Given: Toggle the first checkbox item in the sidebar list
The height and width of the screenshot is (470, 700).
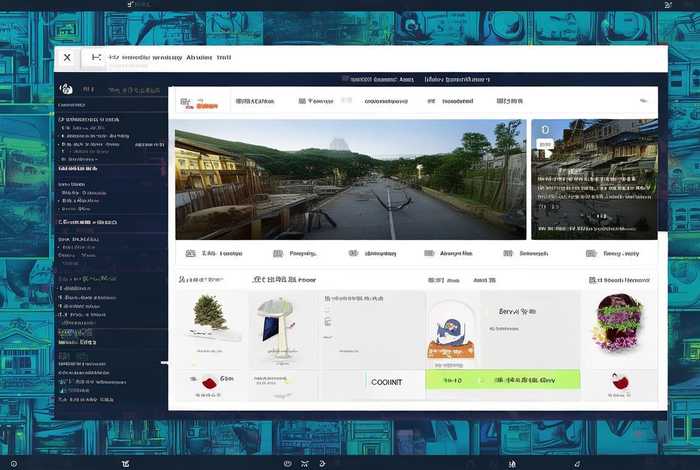Looking at the screenshot, I should [64, 129].
